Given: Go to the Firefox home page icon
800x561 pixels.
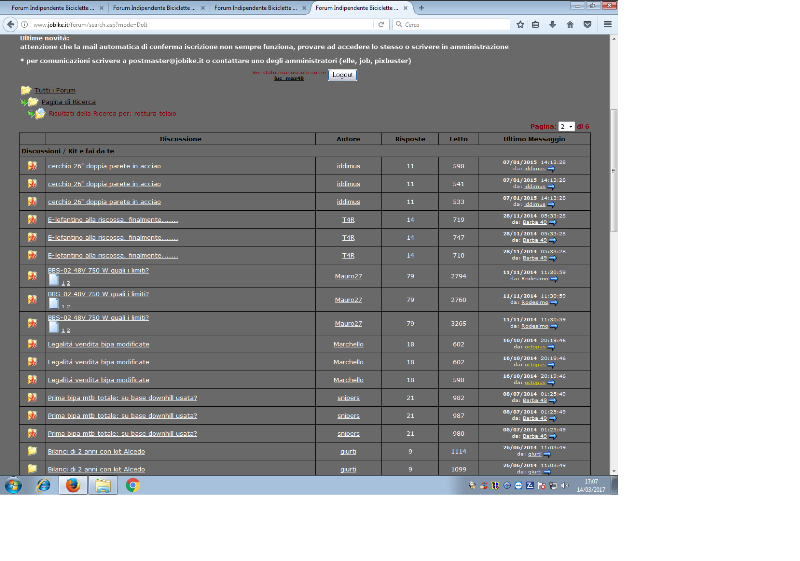Looking at the screenshot, I should (570, 24).
